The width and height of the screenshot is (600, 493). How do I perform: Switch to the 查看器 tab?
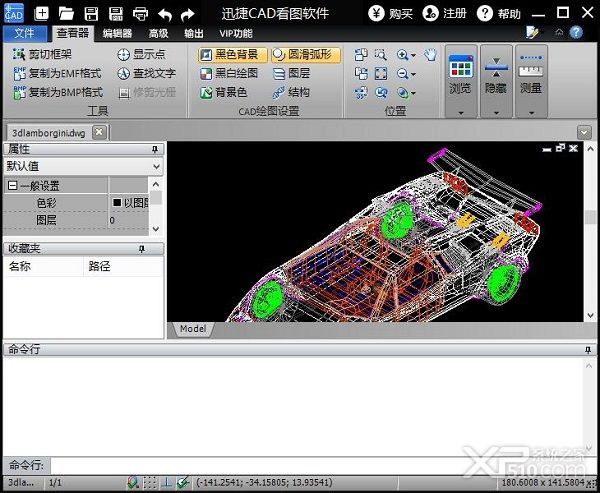[73, 33]
